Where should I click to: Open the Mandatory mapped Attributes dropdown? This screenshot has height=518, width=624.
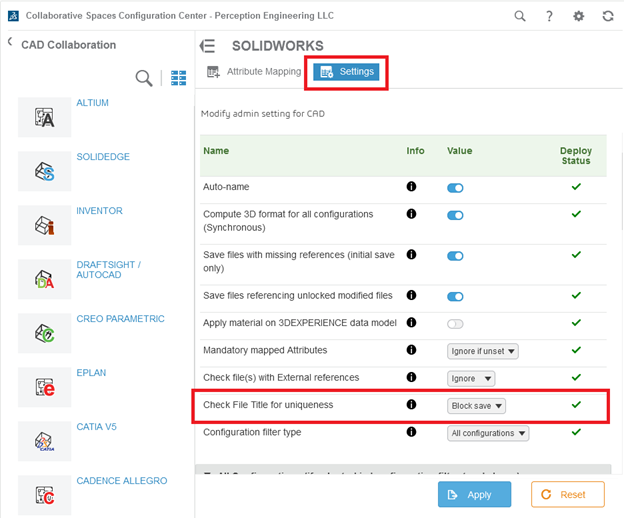483,351
